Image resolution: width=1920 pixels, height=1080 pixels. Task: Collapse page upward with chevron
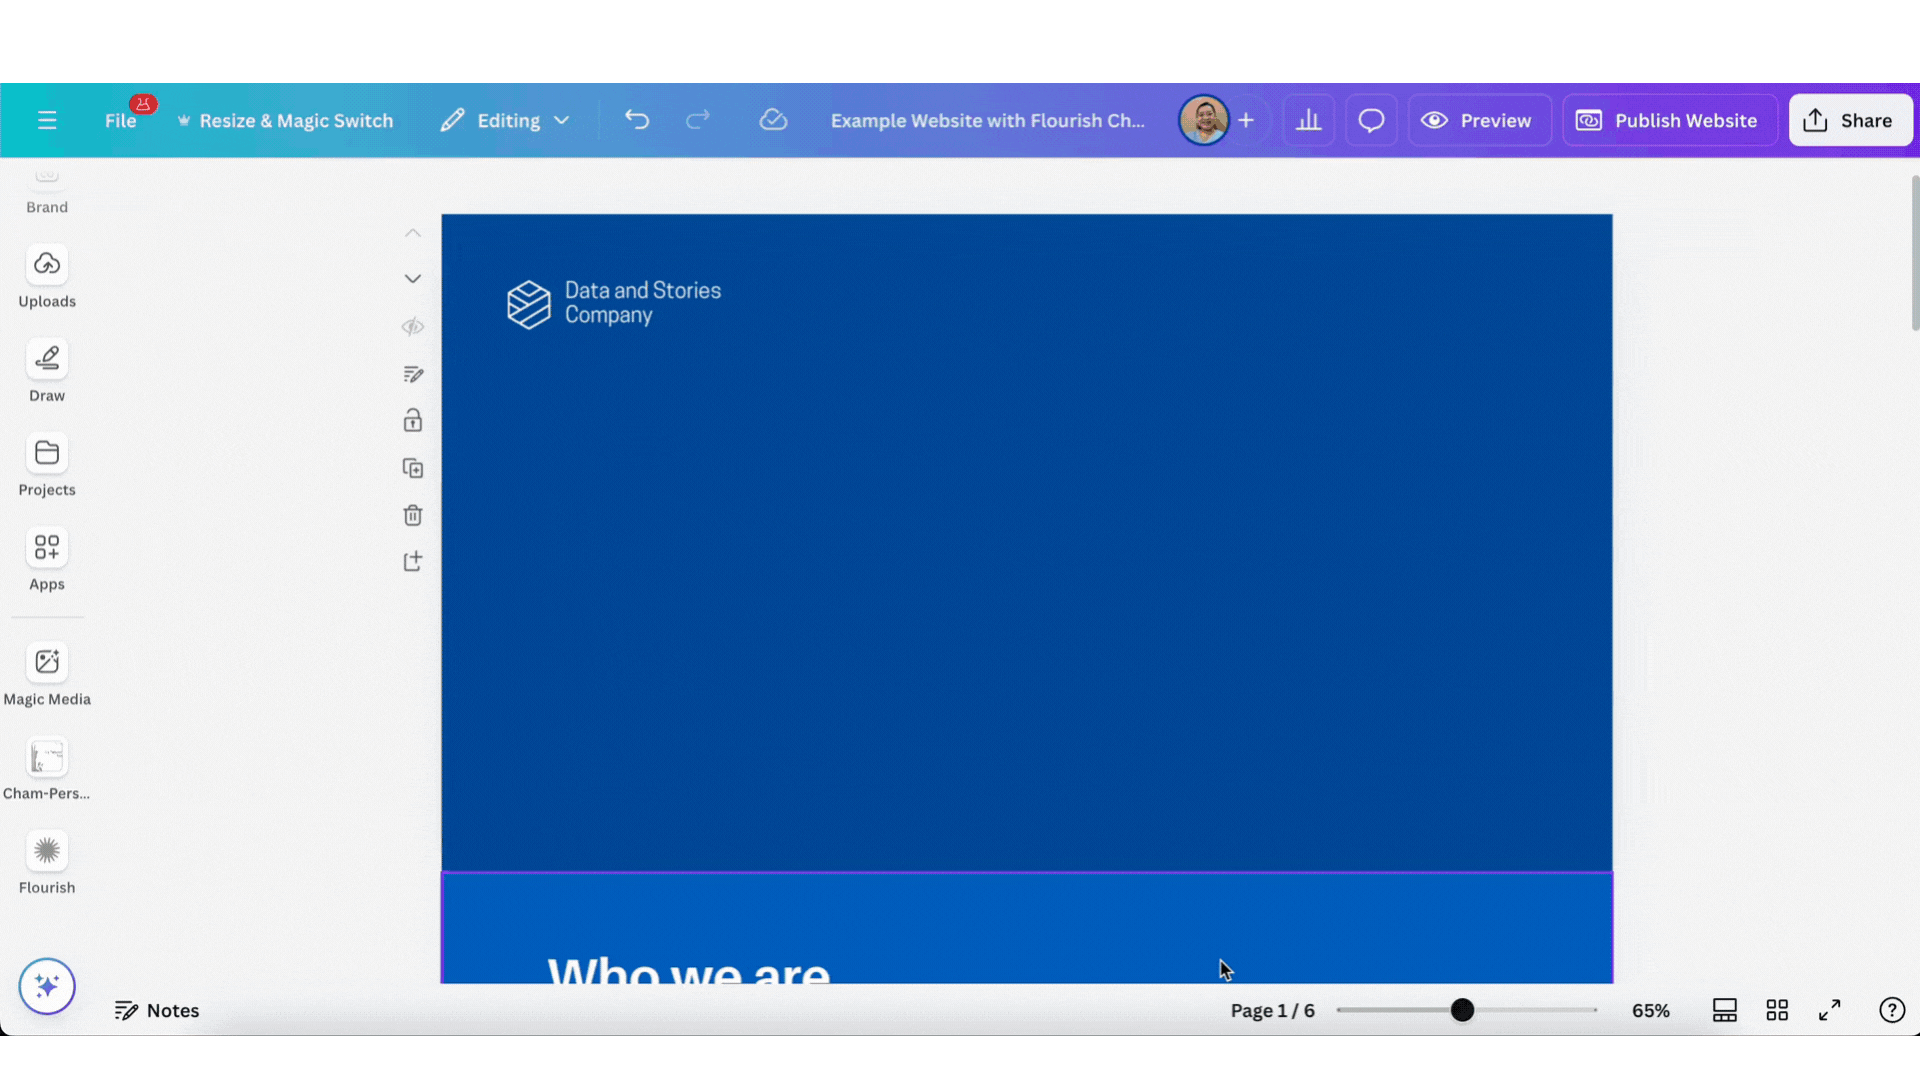[x=413, y=232]
